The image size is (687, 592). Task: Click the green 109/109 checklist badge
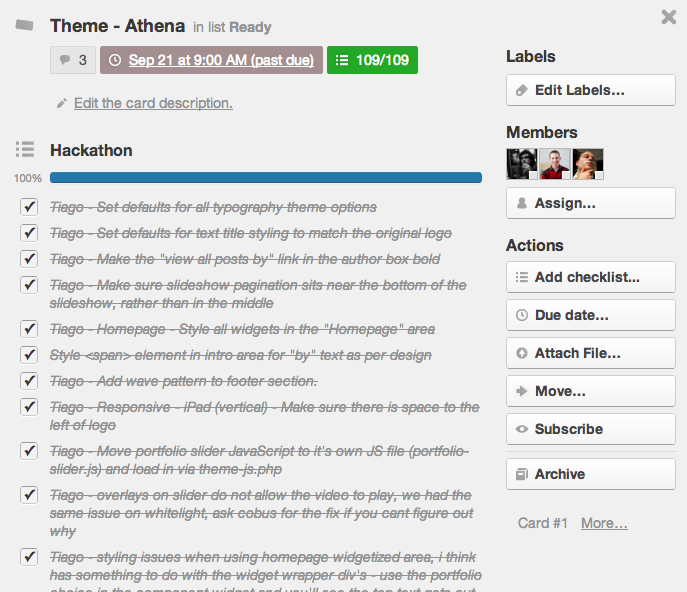(x=372, y=60)
